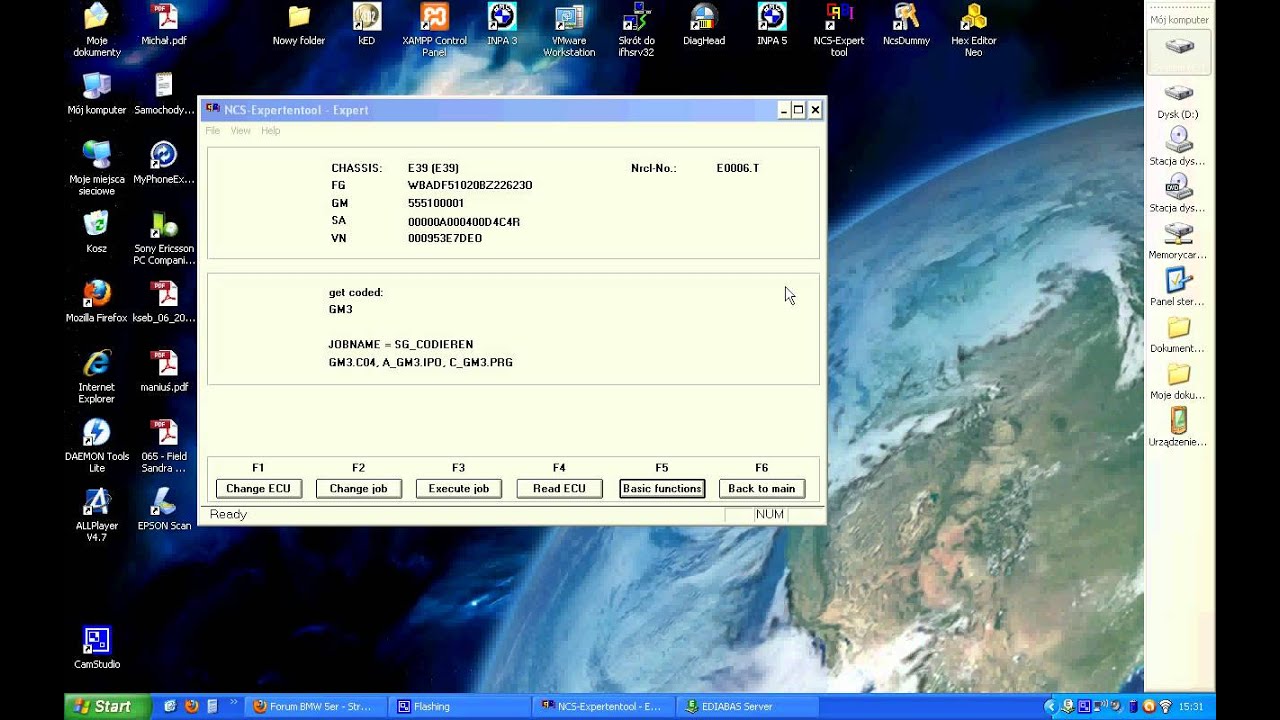The width and height of the screenshot is (1280, 720).
Task: Open the Urządzenie... item in side toolbar
Action: point(1178,428)
